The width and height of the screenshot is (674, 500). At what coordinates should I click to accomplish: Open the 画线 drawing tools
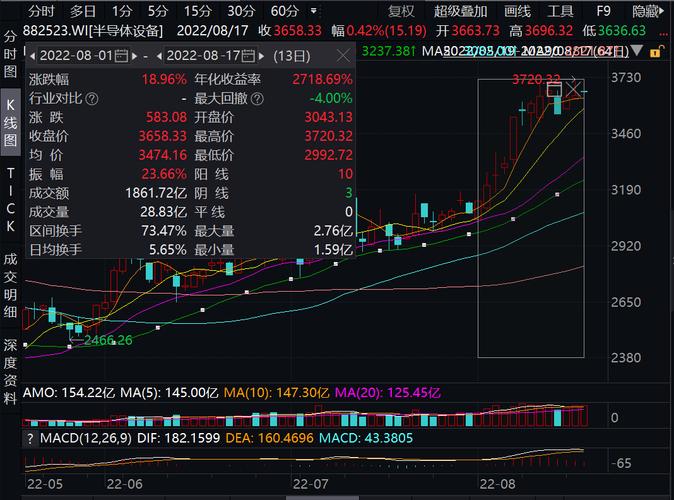click(518, 11)
